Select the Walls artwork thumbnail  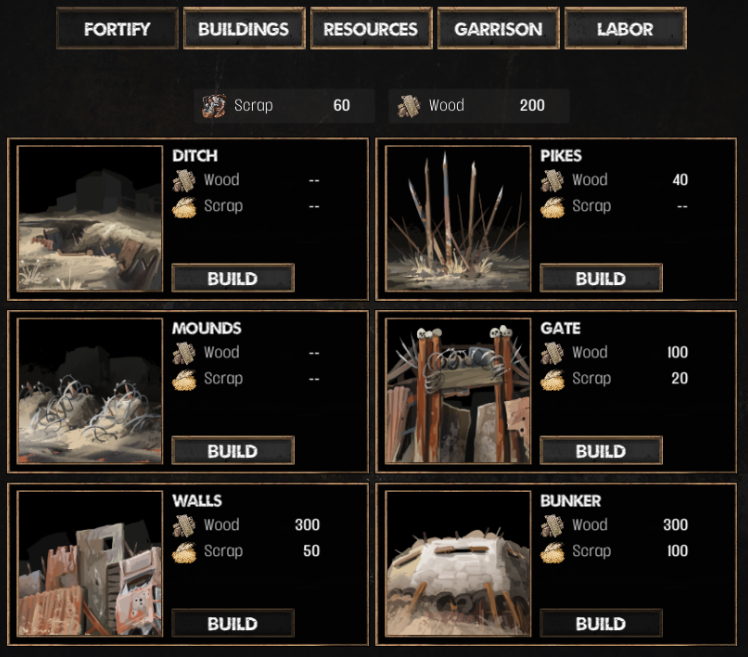pyautogui.click(x=90, y=564)
